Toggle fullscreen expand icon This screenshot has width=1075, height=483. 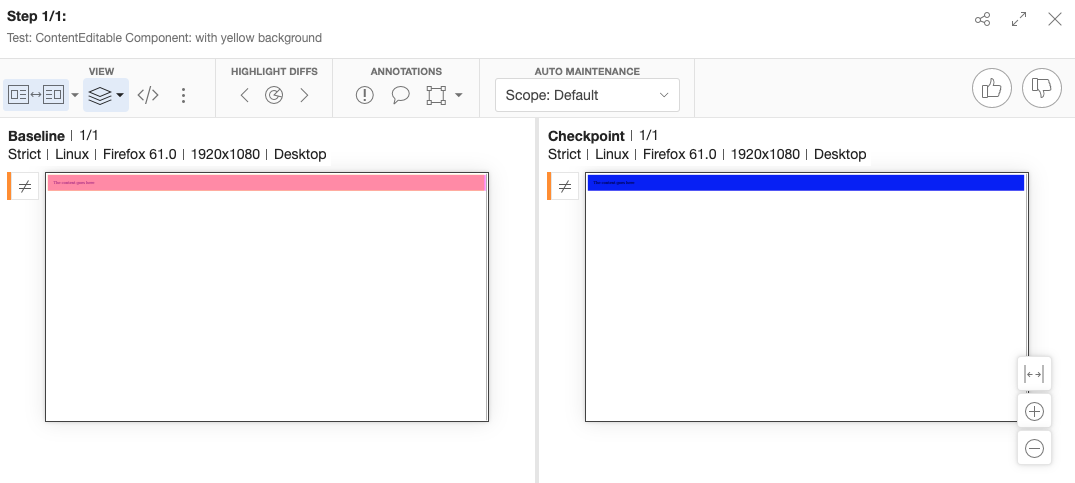point(1019,19)
